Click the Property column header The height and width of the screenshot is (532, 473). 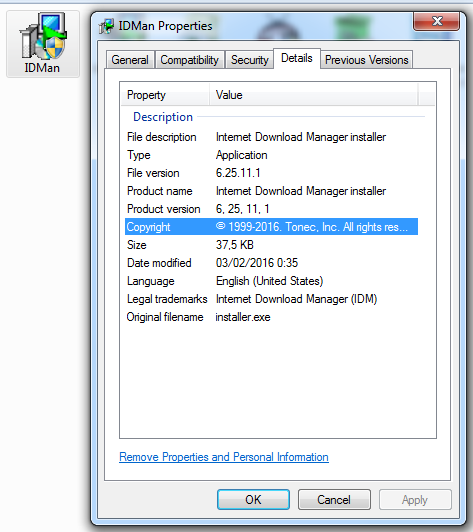coord(165,95)
